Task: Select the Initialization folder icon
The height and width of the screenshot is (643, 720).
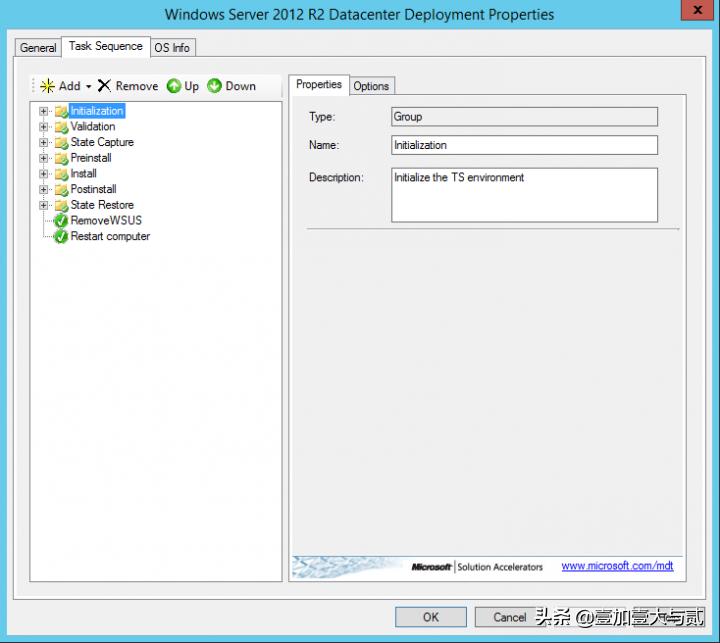Action: click(61, 112)
